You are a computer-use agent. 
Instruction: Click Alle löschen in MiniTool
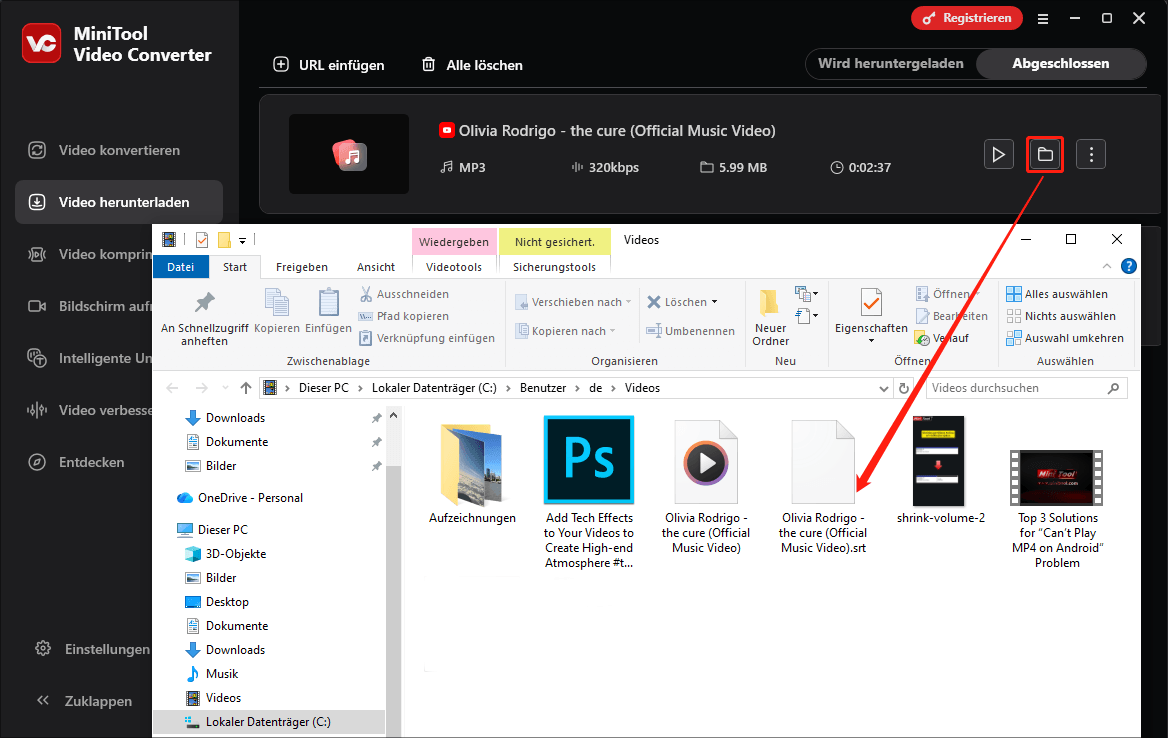[472, 65]
